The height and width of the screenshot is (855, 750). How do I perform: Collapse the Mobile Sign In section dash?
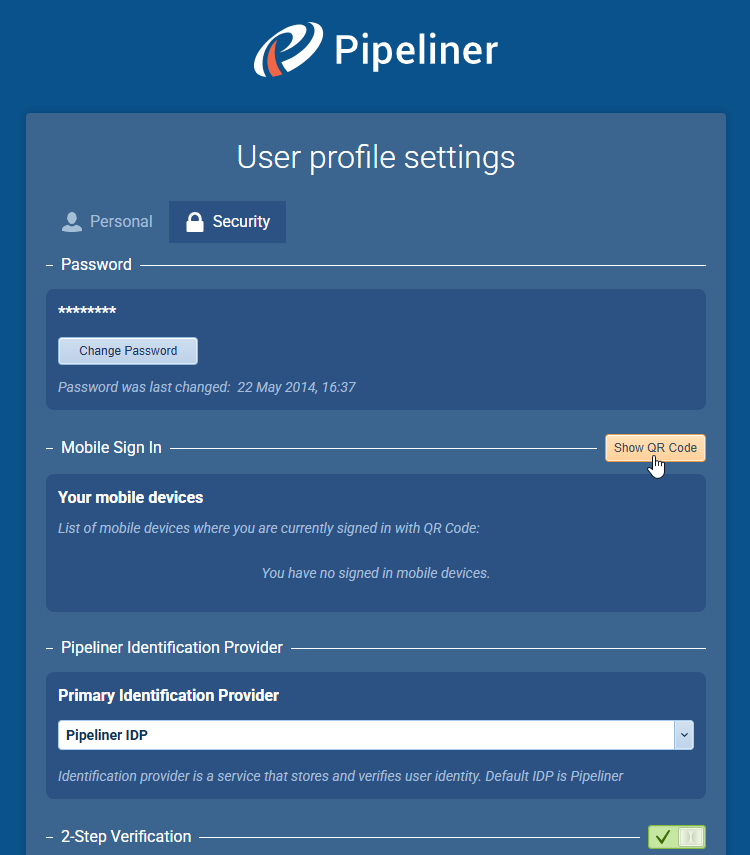click(x=50, y=448)
